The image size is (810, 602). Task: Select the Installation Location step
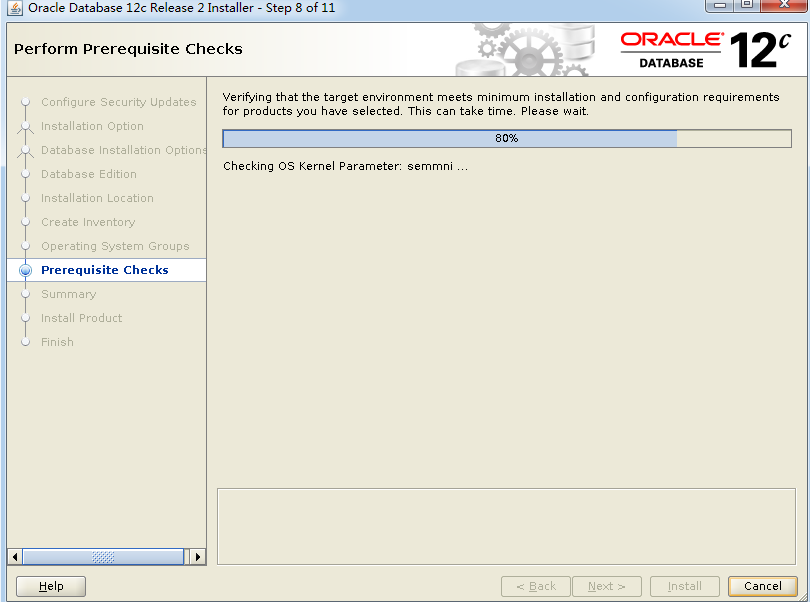pyautogui.click(x=97, y=198)
